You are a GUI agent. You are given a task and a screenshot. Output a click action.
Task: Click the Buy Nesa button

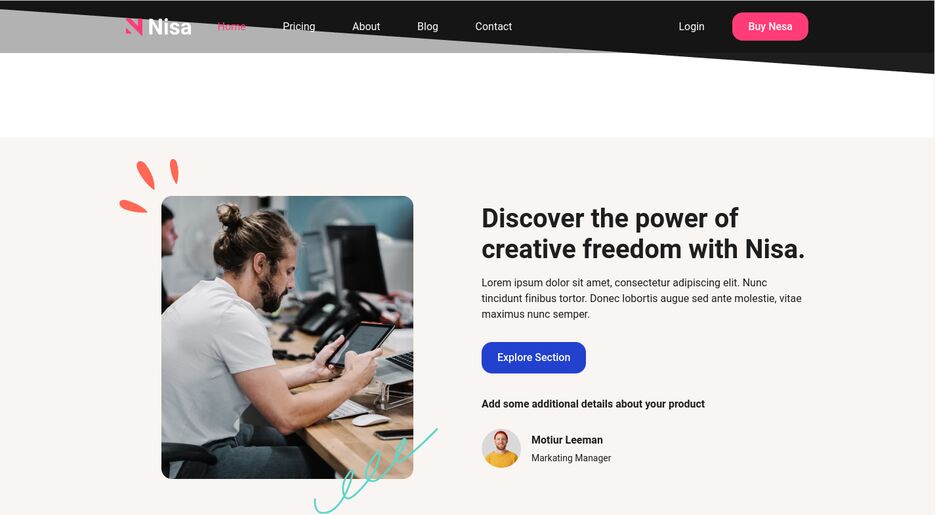(770, 26)
